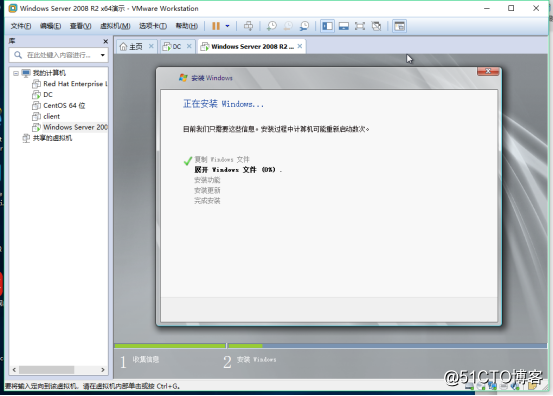Select 我的计算机 in the library tree

pos(49,73)
